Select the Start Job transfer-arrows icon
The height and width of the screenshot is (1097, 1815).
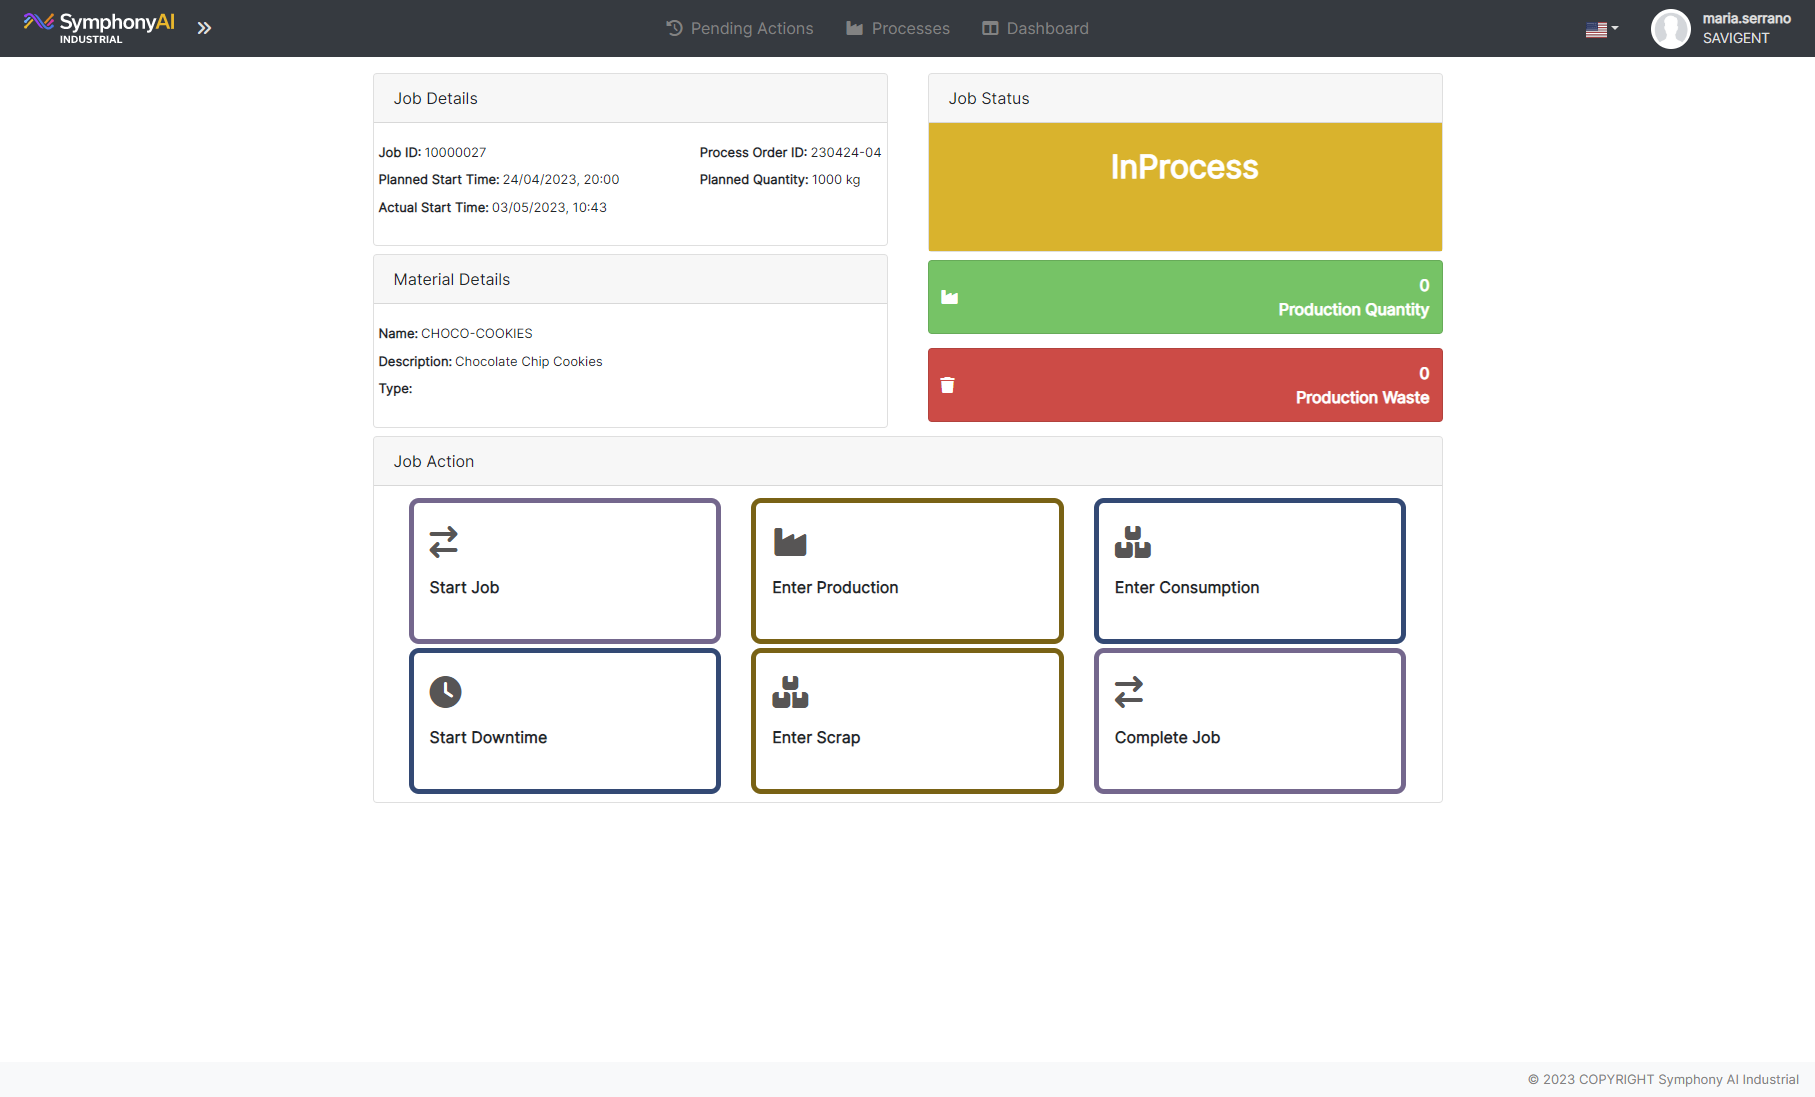pyautogui.click(x=445, y=542)
